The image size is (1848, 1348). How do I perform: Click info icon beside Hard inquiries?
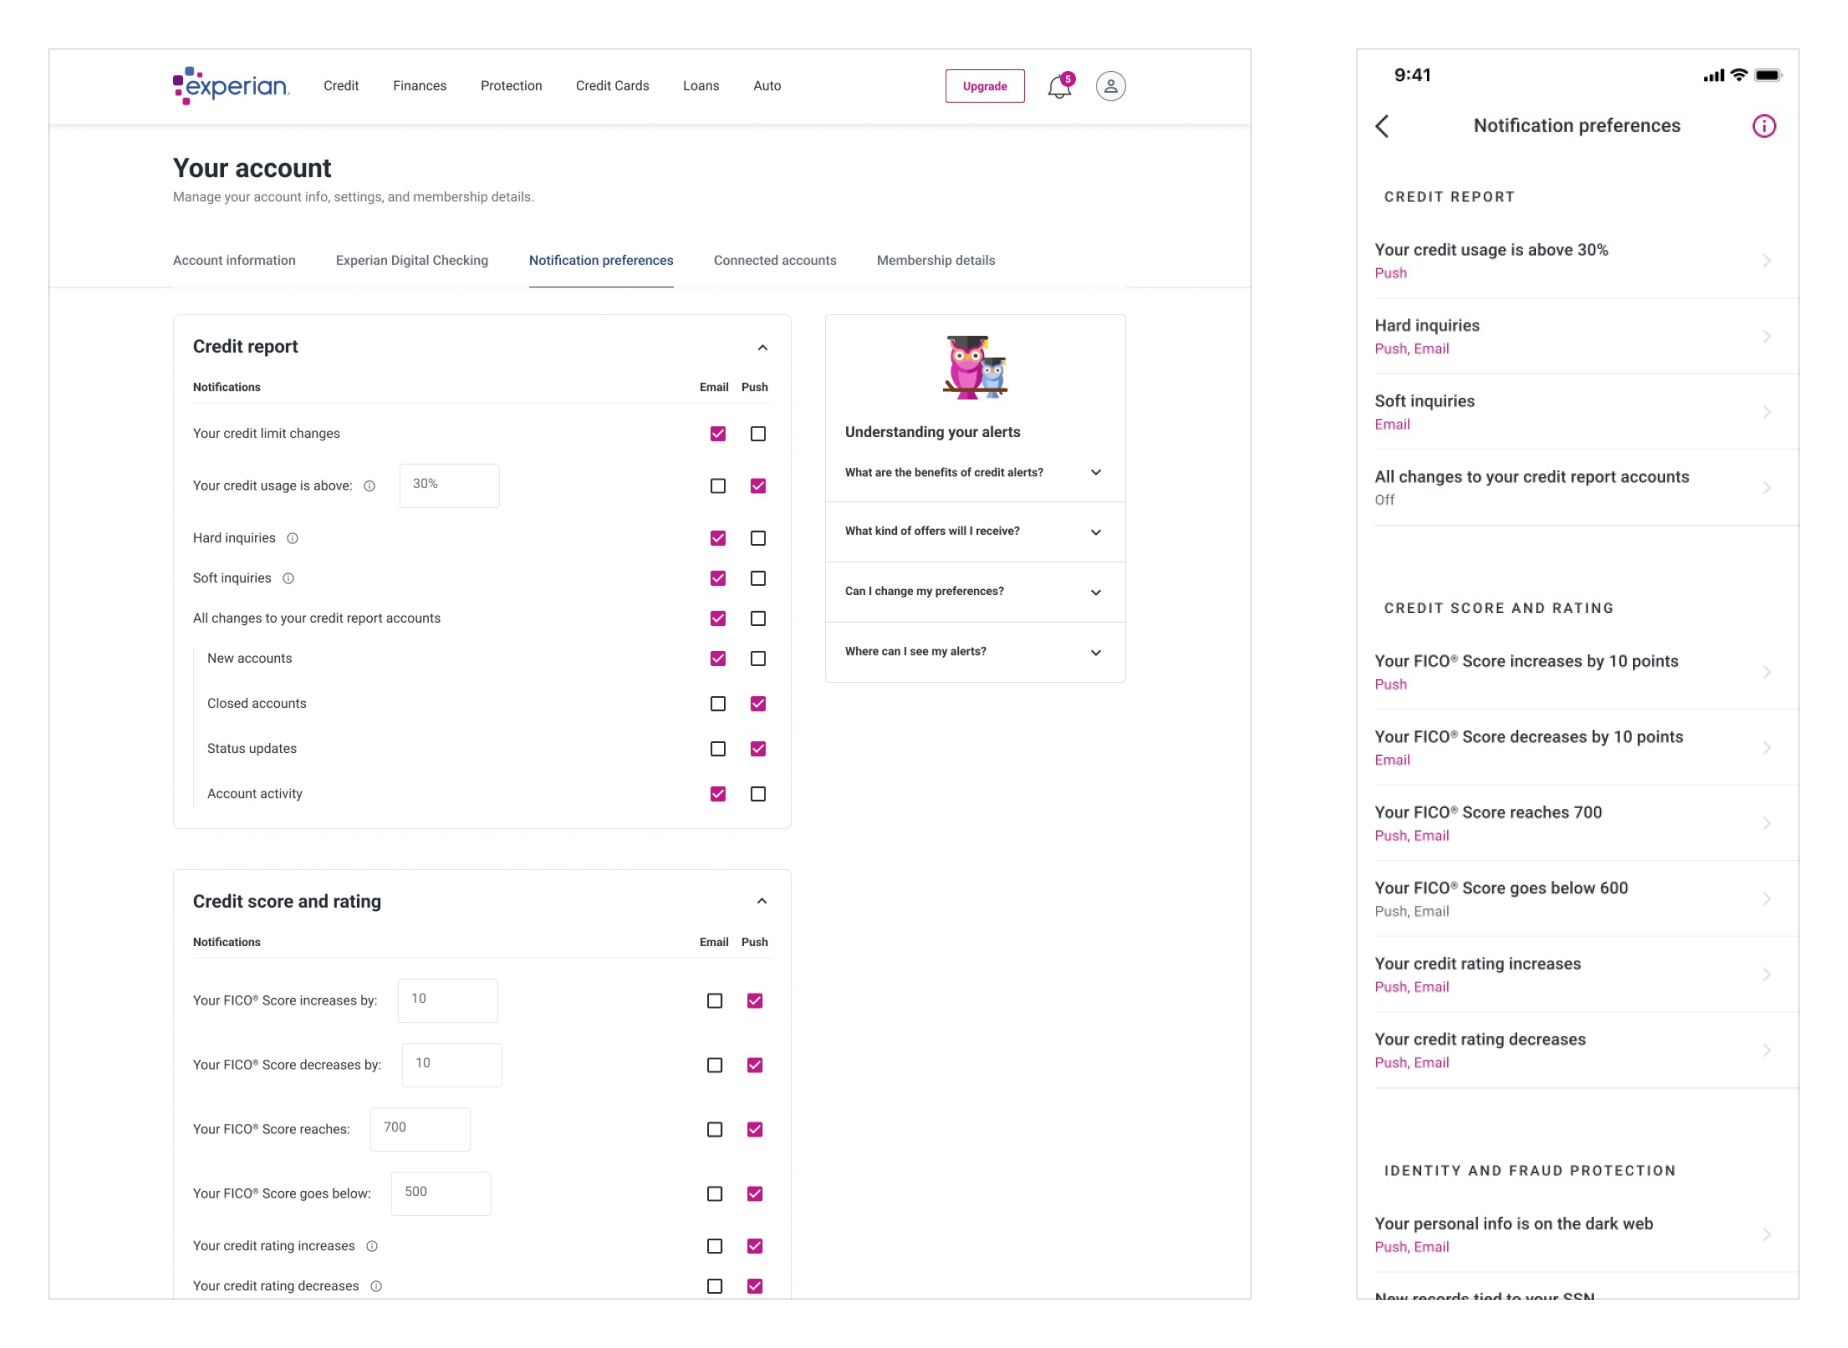pos(293,538)
